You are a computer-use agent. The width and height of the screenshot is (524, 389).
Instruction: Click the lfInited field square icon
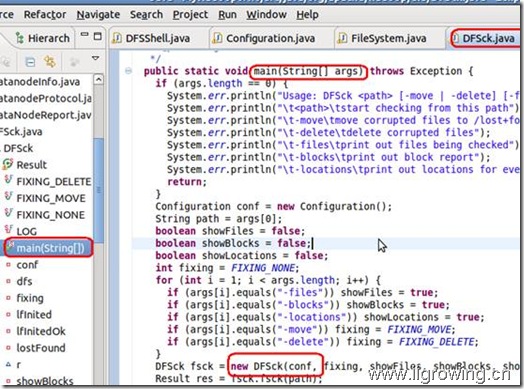click(x=8, y=315)
